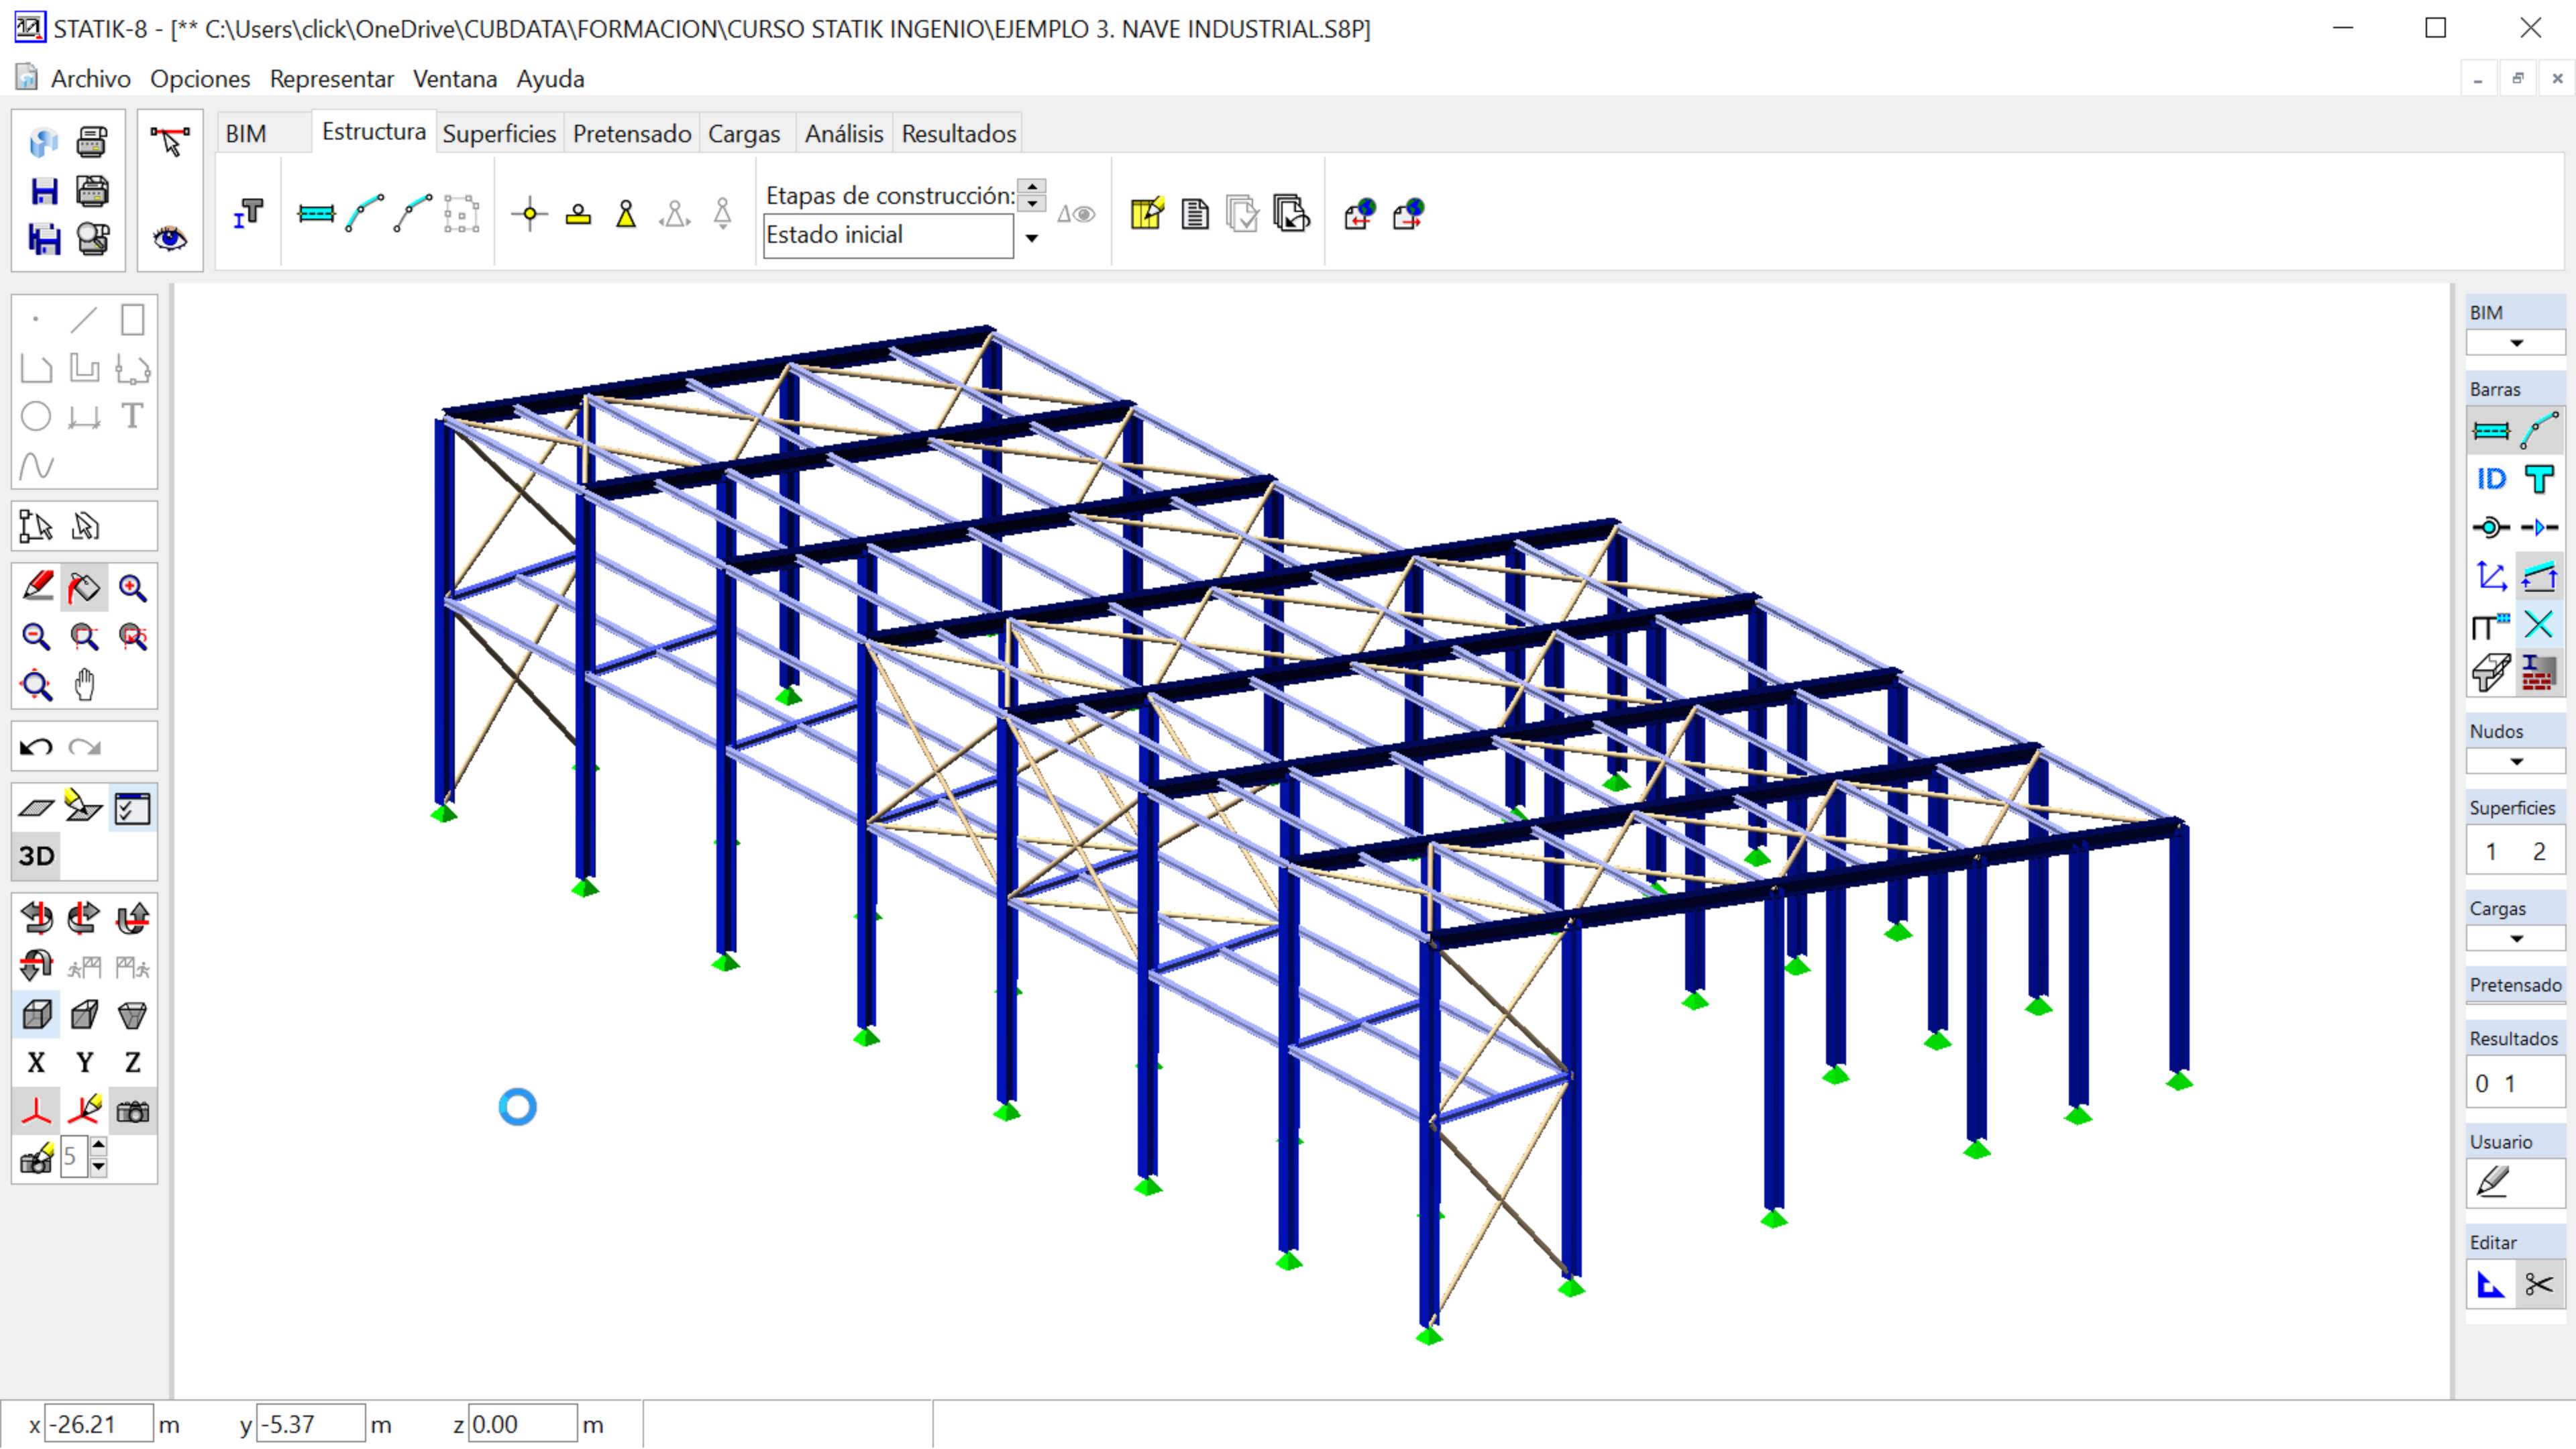This screenshot has width=2576, height=1449.
Task: Click the yellow support node icon
Action: [626, 214]
